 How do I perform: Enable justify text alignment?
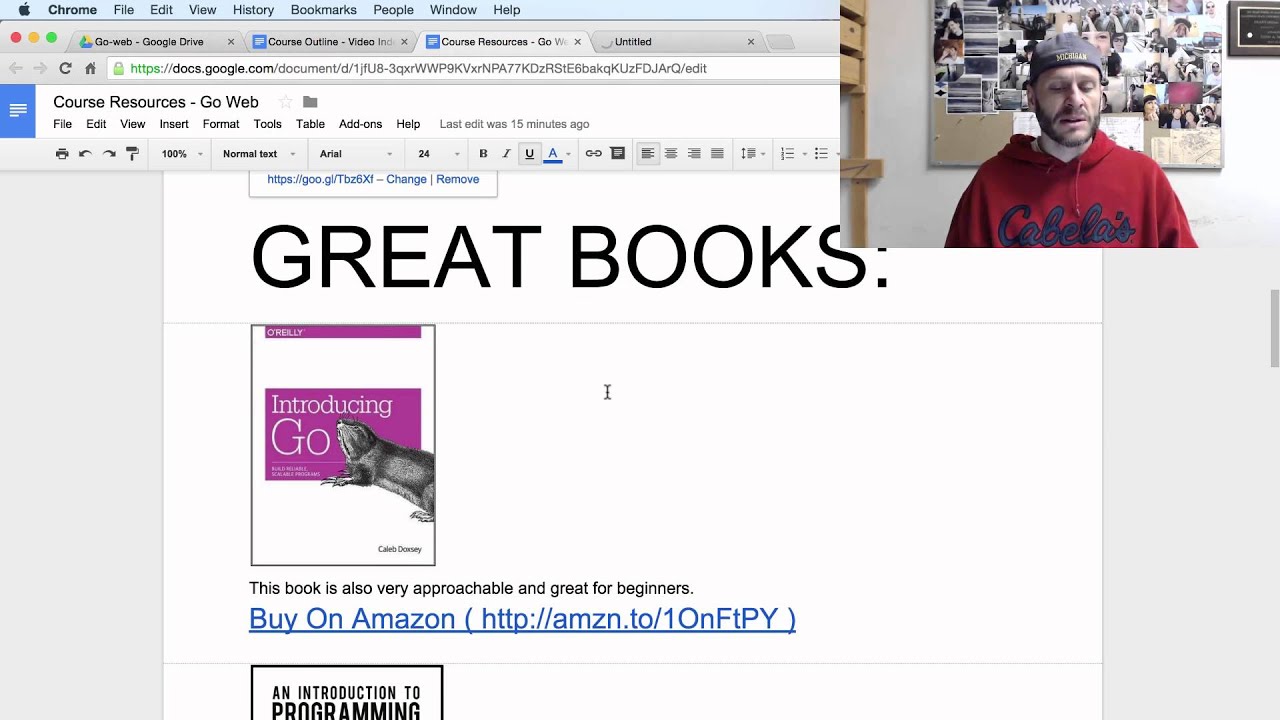[x=717, y=154]
